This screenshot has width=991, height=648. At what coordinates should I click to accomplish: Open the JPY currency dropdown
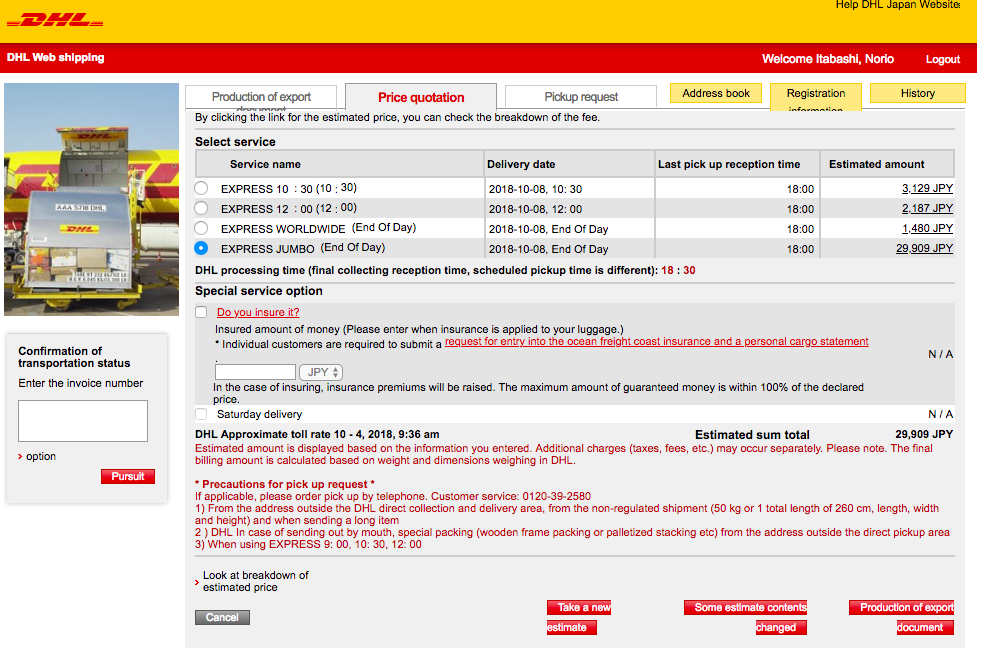click(321, 372)
